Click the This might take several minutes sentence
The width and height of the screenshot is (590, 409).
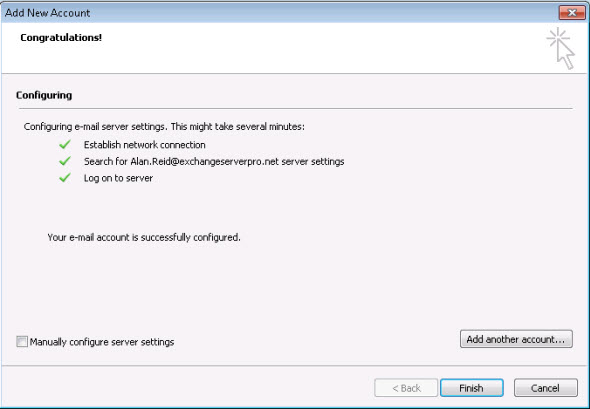pos(238,127)
